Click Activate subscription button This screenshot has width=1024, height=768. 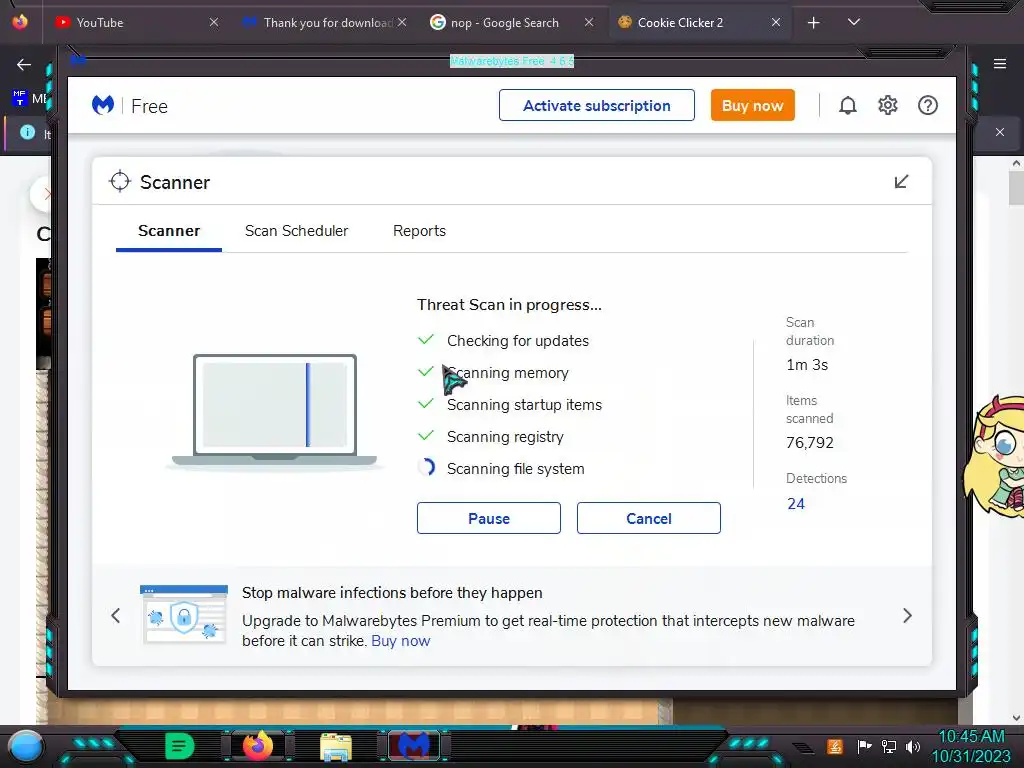point(597,105)
